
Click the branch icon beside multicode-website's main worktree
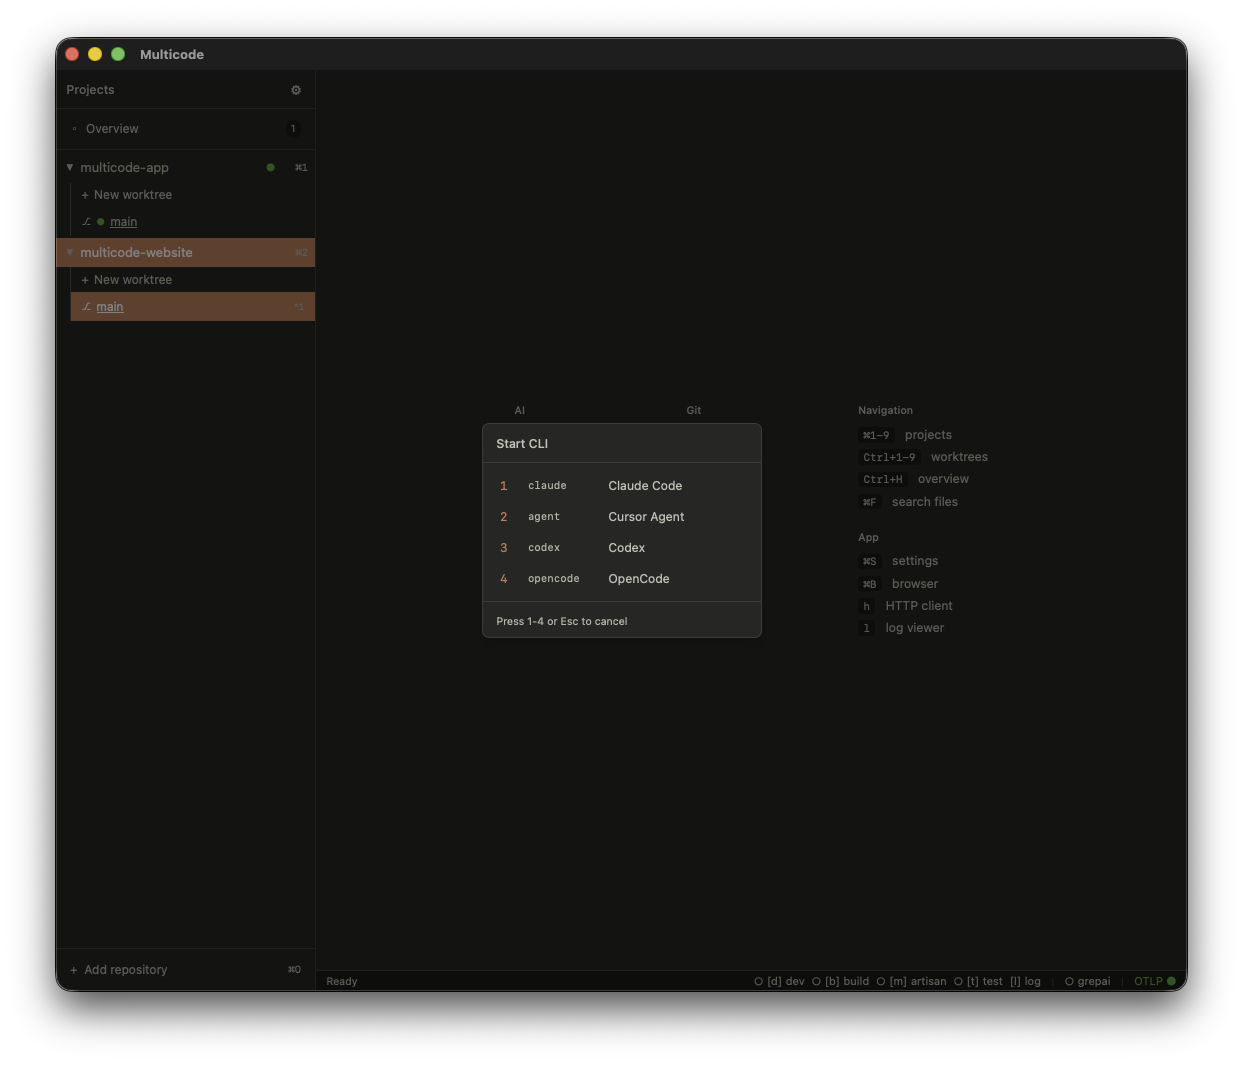(x=86, y=306)
